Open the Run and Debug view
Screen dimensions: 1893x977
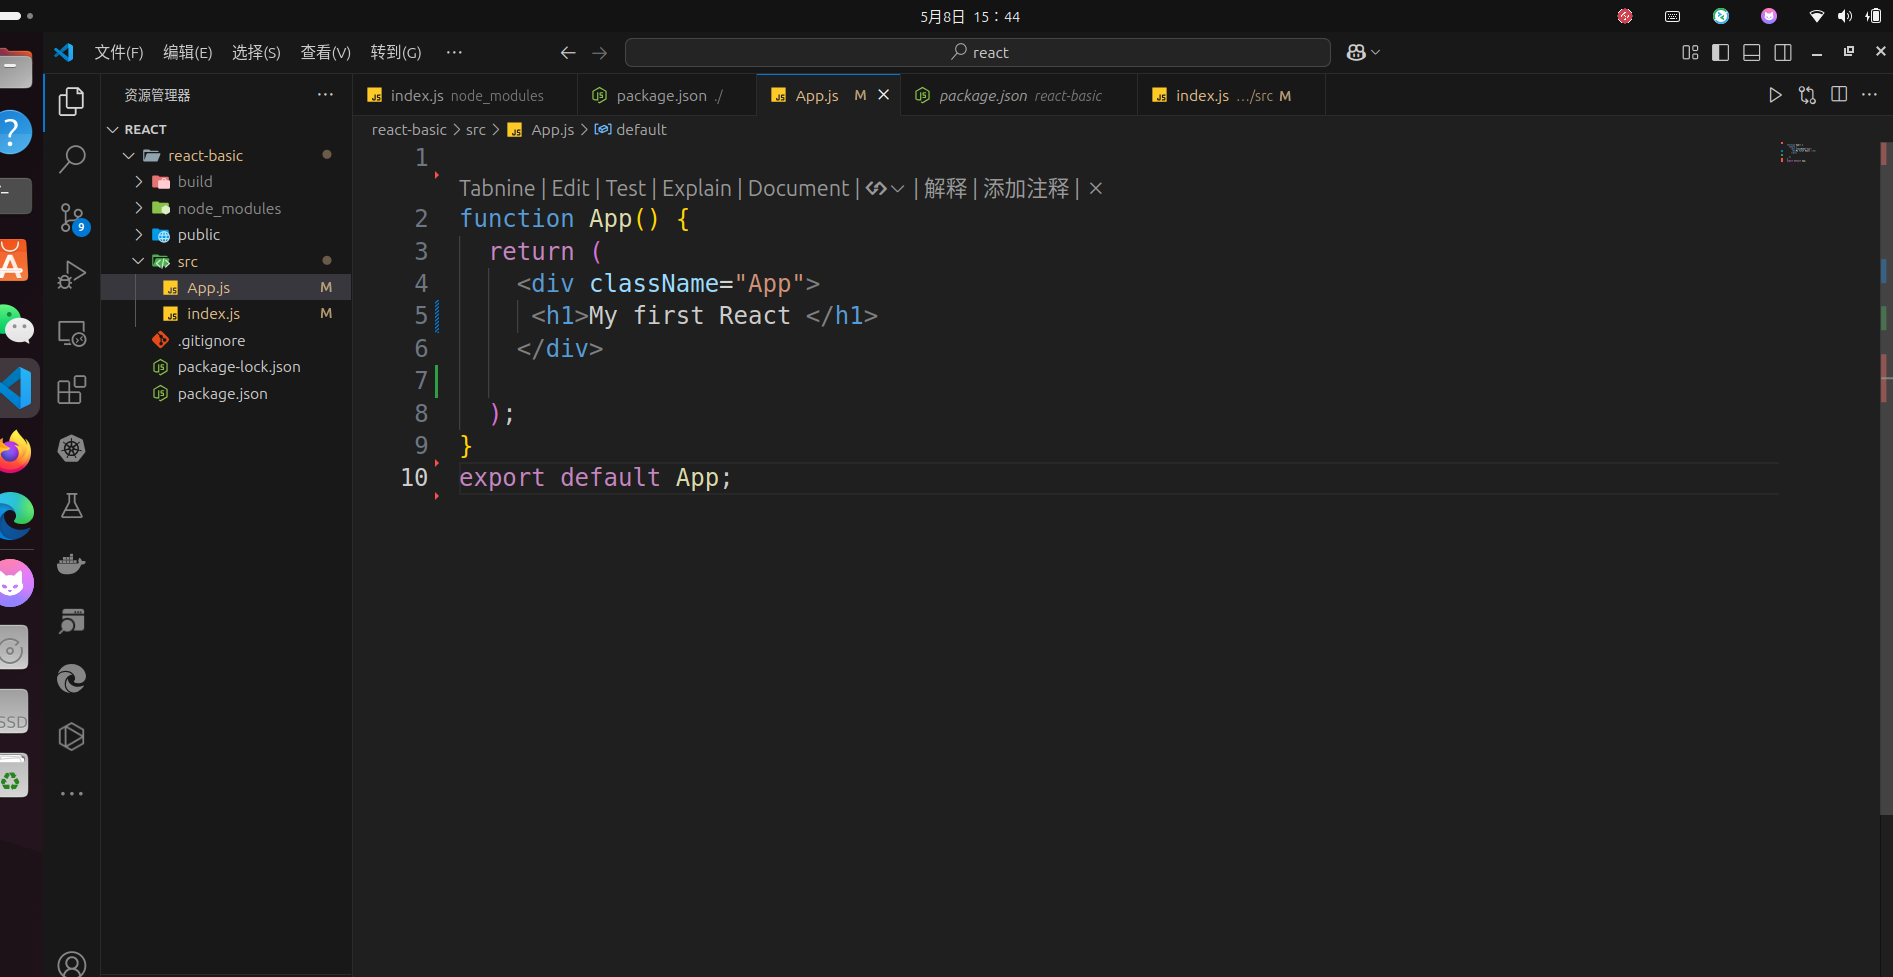(72, 274)
